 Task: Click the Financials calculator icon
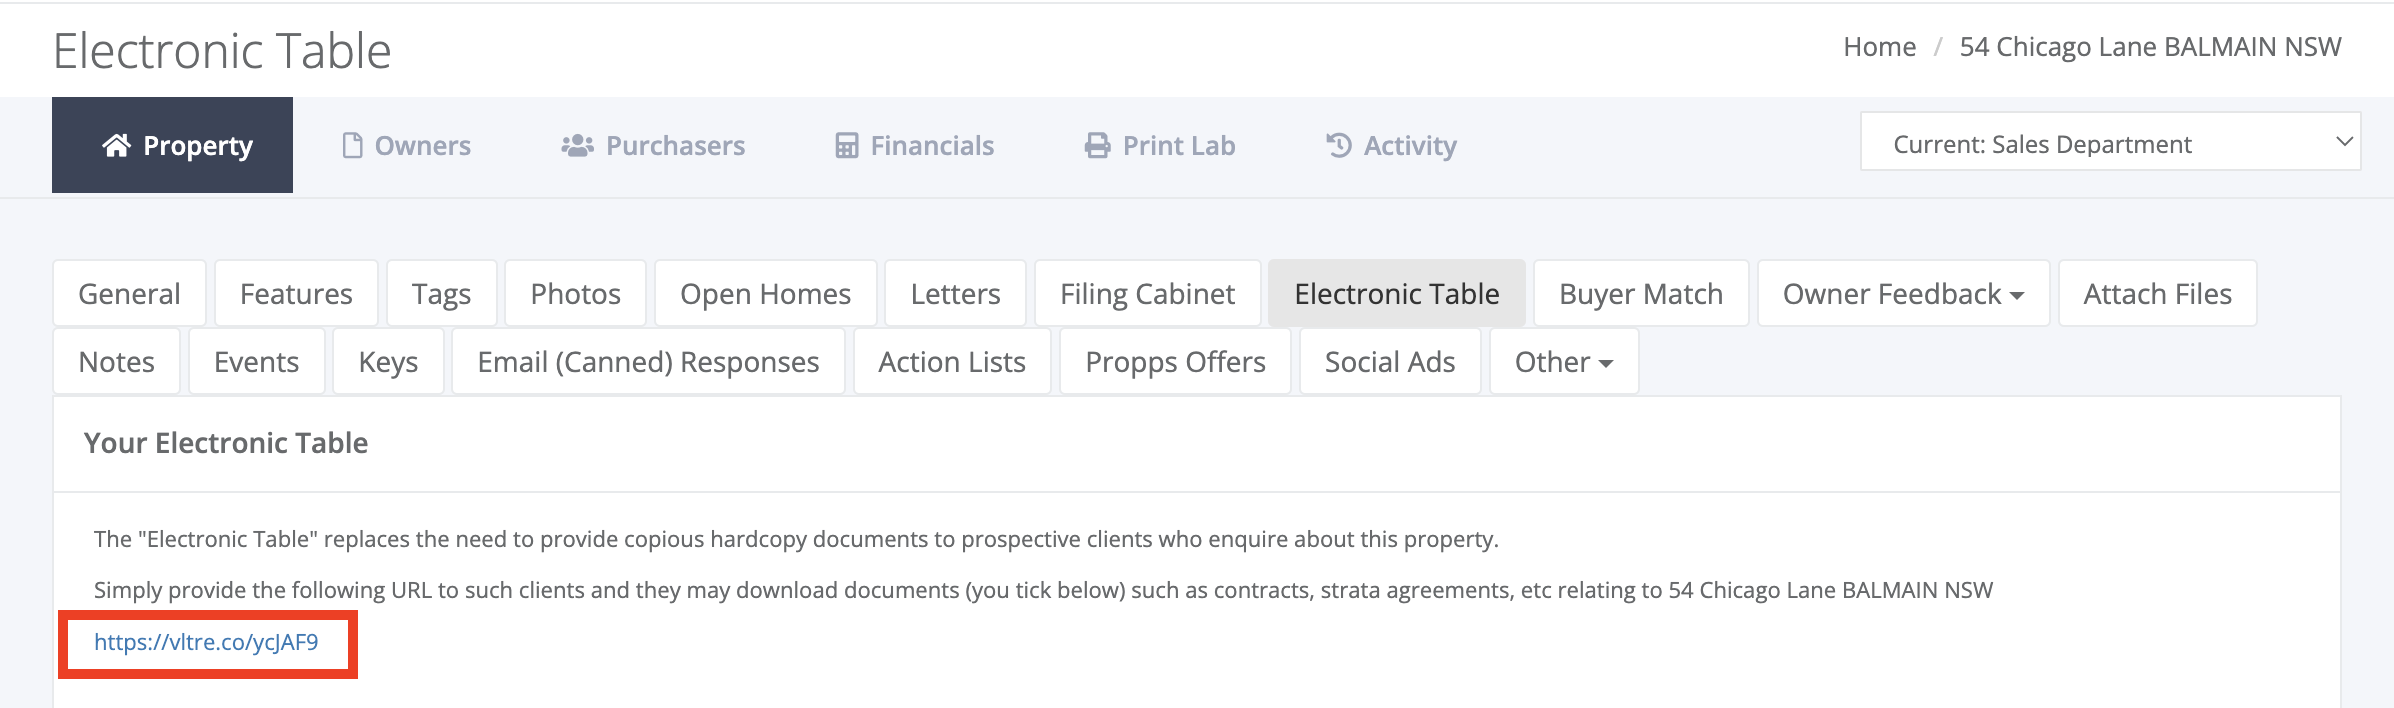(846, 146)
